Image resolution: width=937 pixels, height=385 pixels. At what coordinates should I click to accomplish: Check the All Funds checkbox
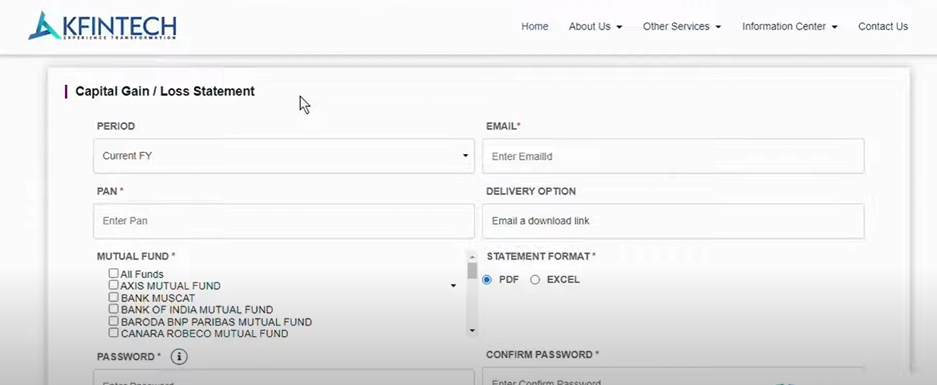coord(114,273)
